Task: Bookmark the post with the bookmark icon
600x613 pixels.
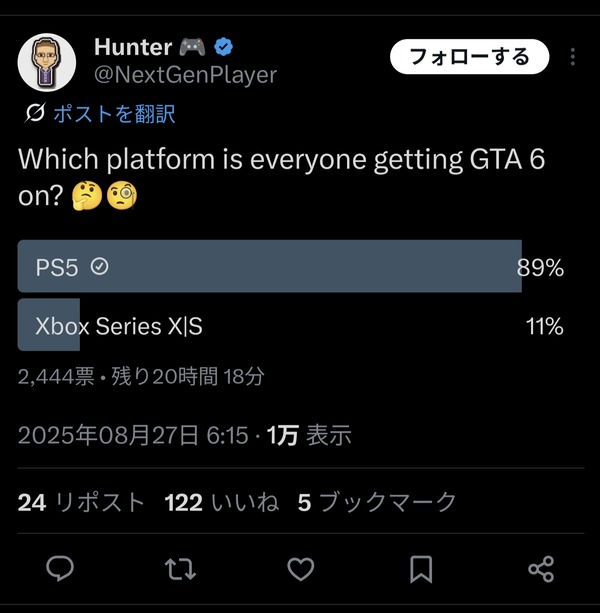Action: [x=421, y=569]
